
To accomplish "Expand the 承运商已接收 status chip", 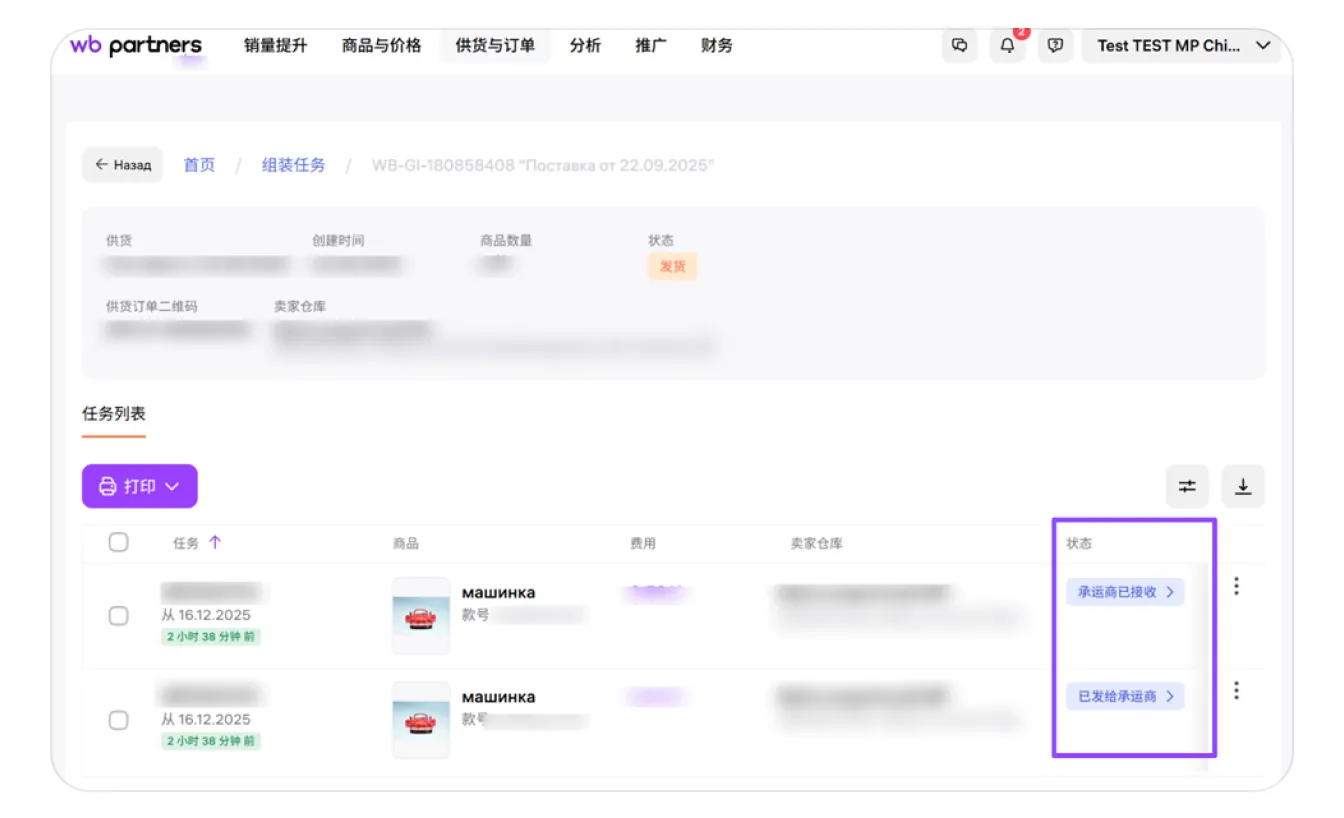I will [x=1125, y=592].
